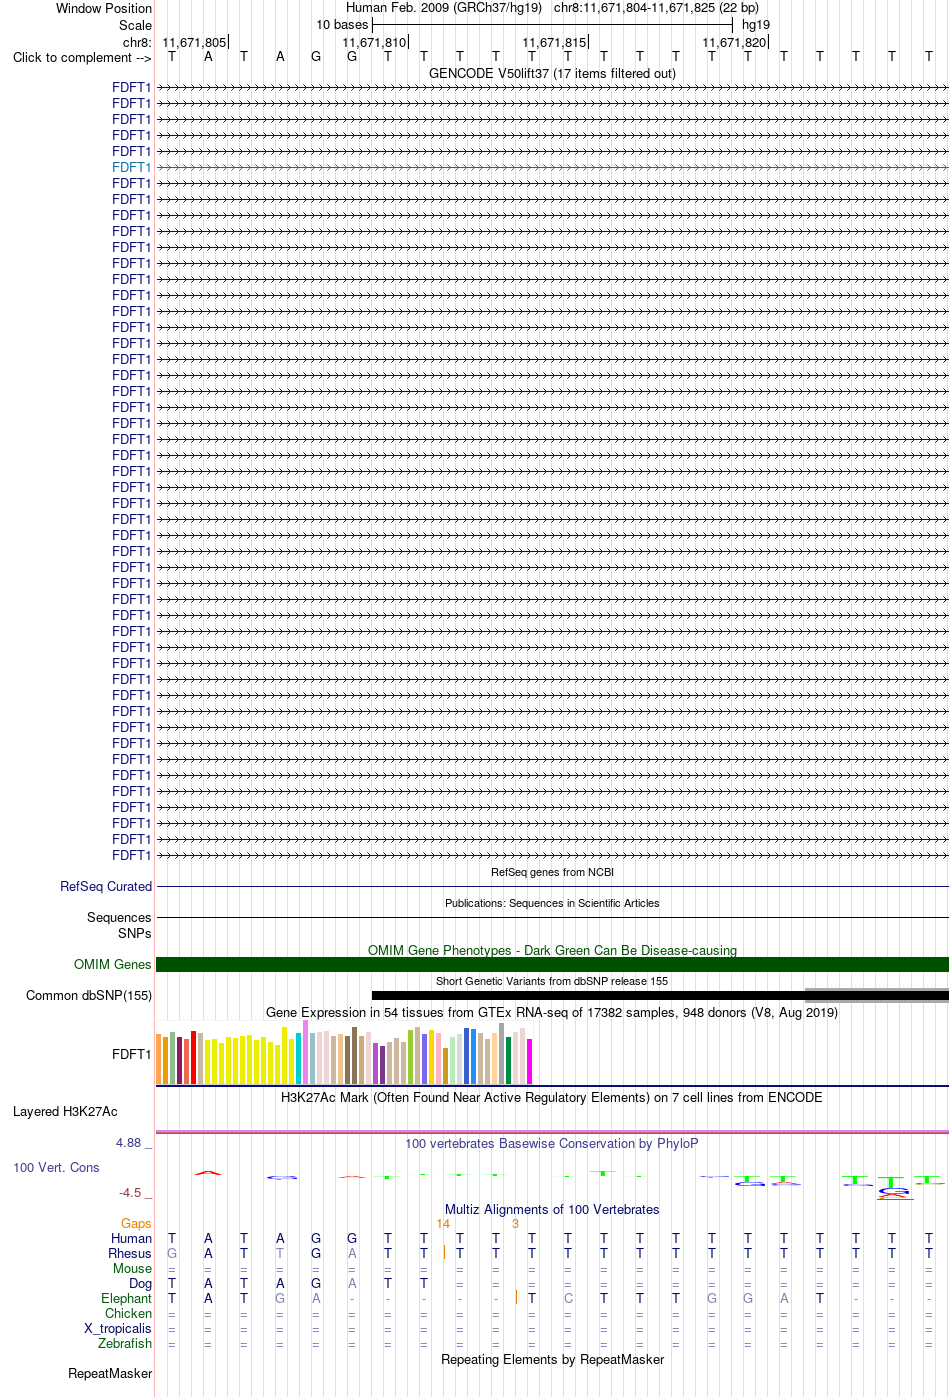Click the red PhyloP conservation peak
The image size is (950, 1397).
pos(208,1172)
